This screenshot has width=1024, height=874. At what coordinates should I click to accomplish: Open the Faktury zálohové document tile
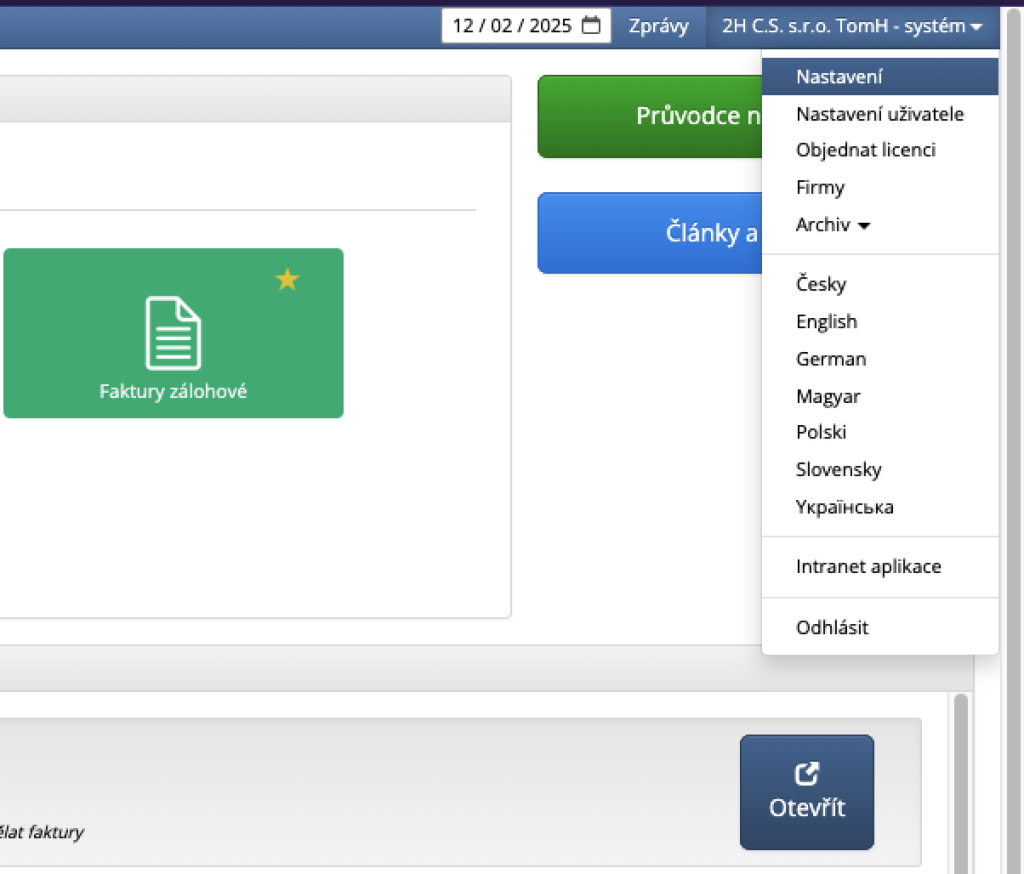pyautogui.click(x=173, y=334)
